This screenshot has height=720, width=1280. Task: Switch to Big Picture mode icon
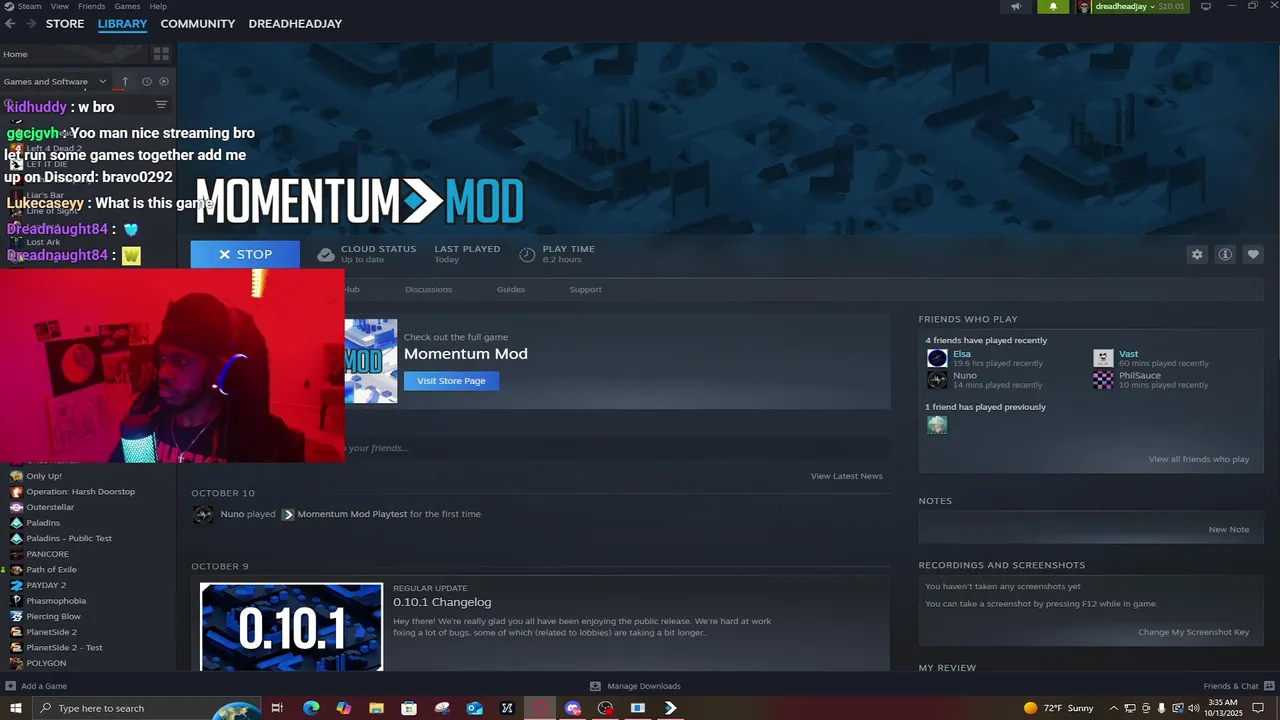pos(1205,6)
